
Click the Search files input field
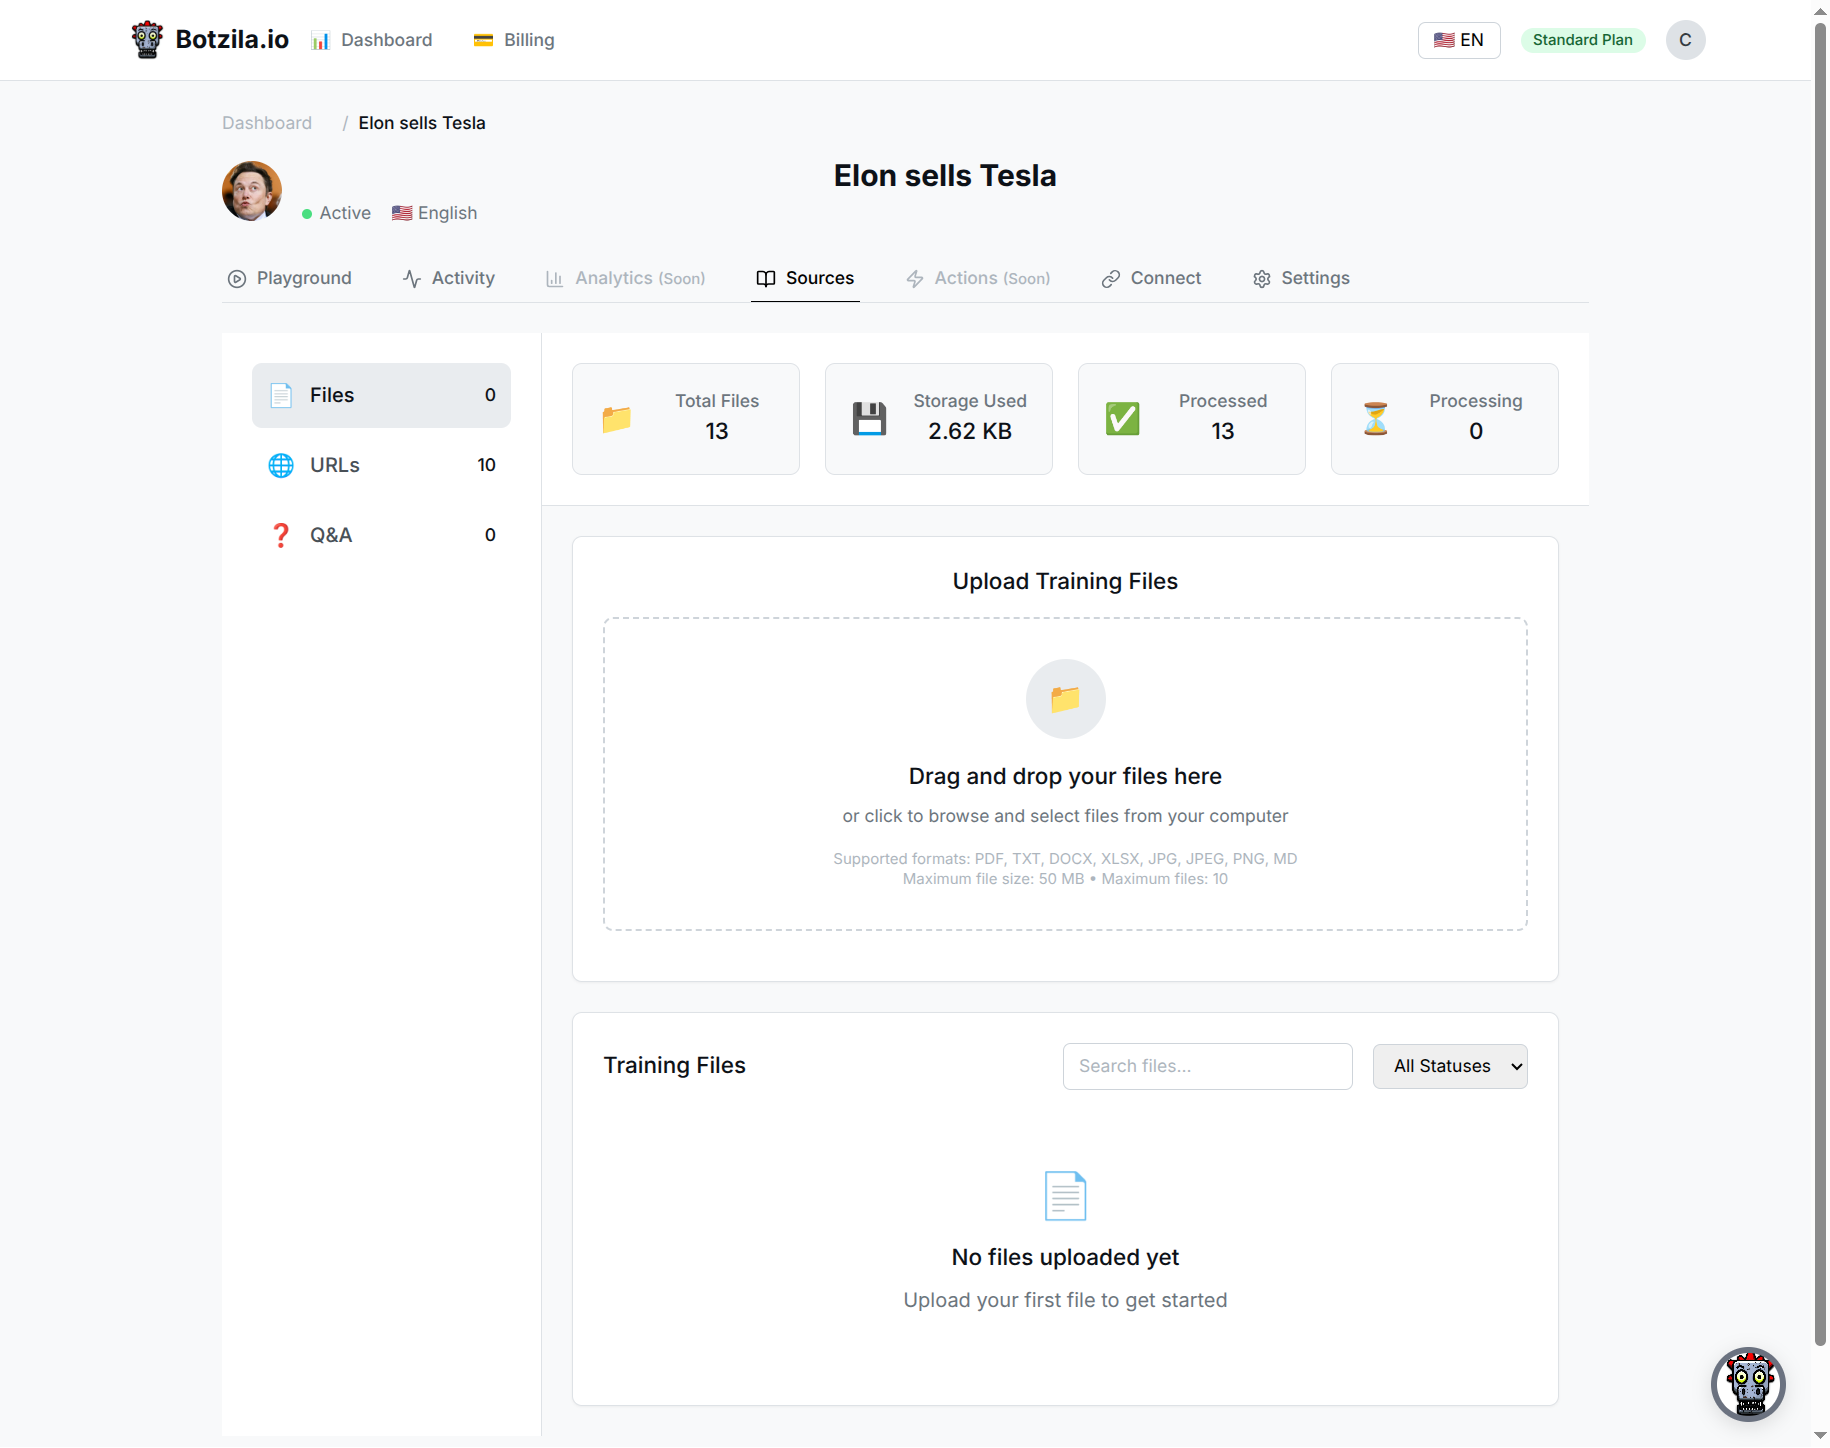pyautogui.click(x=1208, y=1067)
